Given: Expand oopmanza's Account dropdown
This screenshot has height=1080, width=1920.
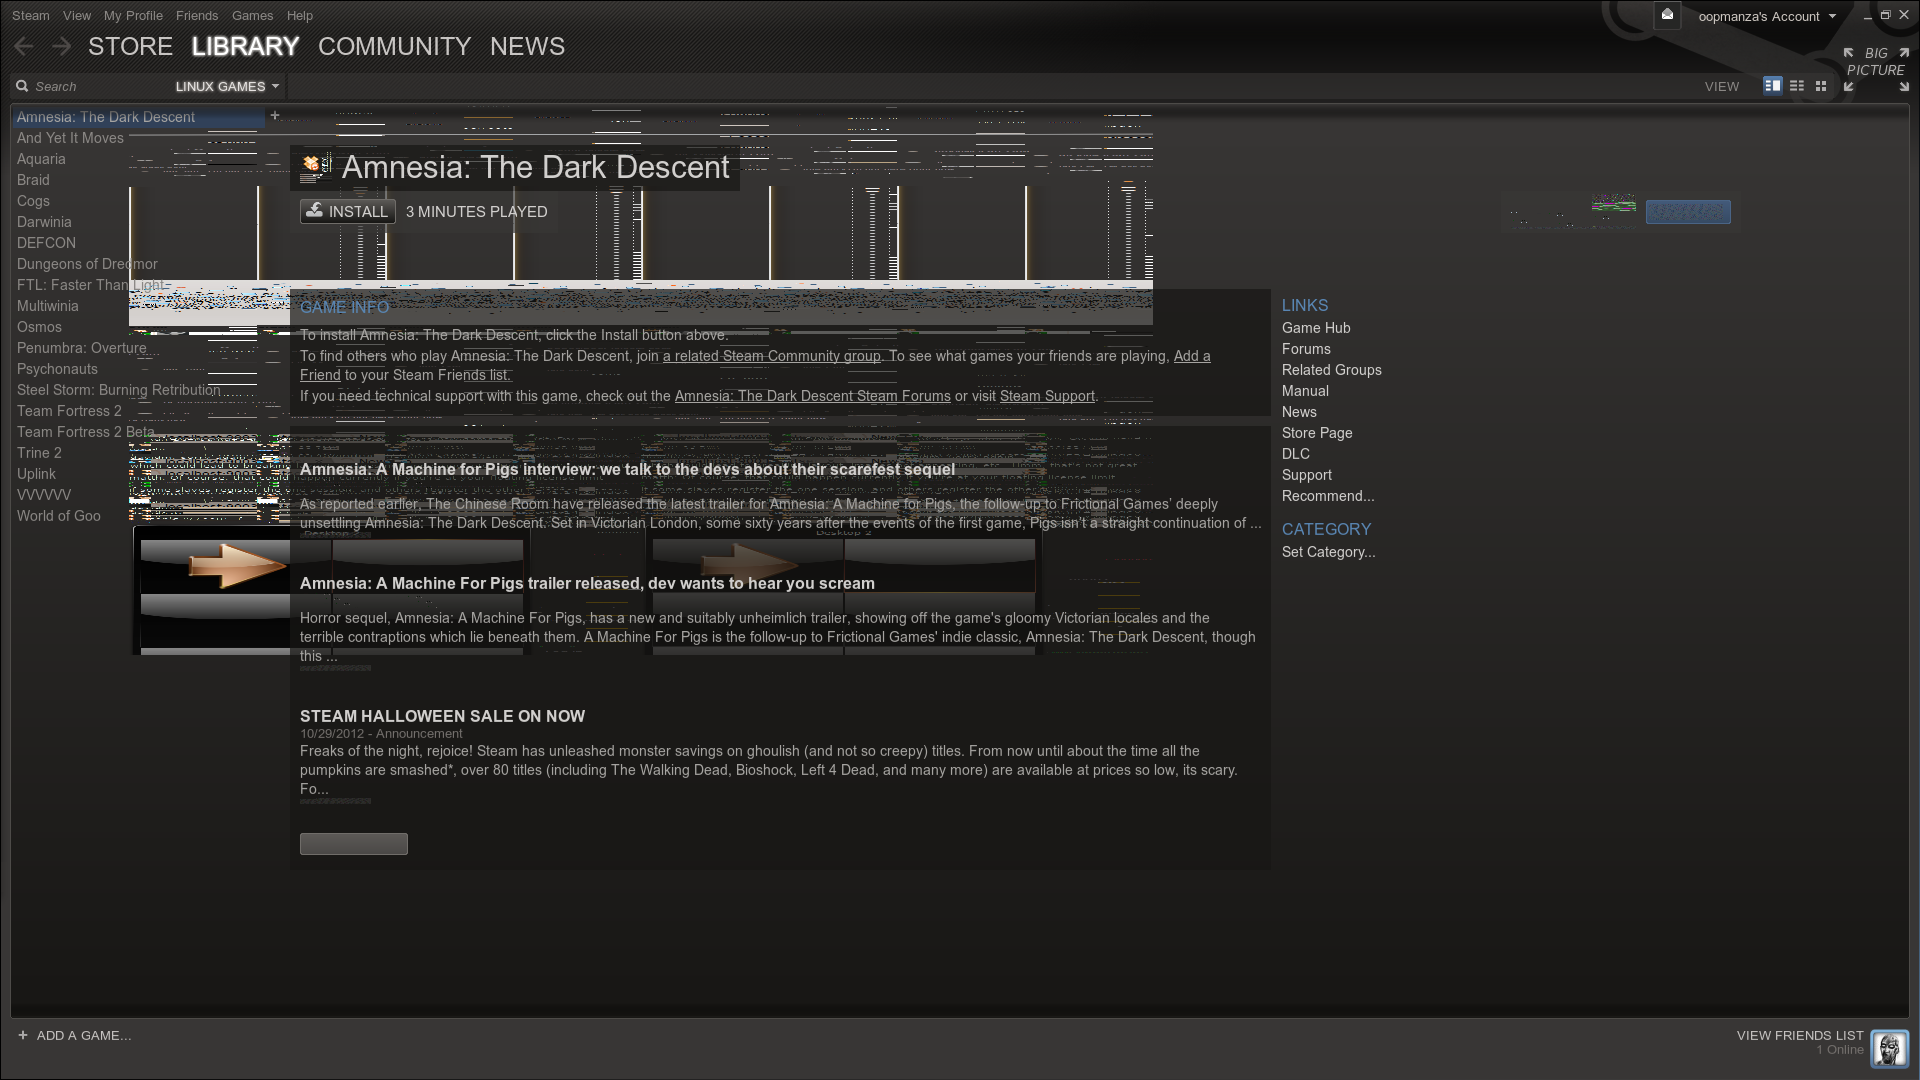Looking at the screenshot, I should (x=1766, y=16).
